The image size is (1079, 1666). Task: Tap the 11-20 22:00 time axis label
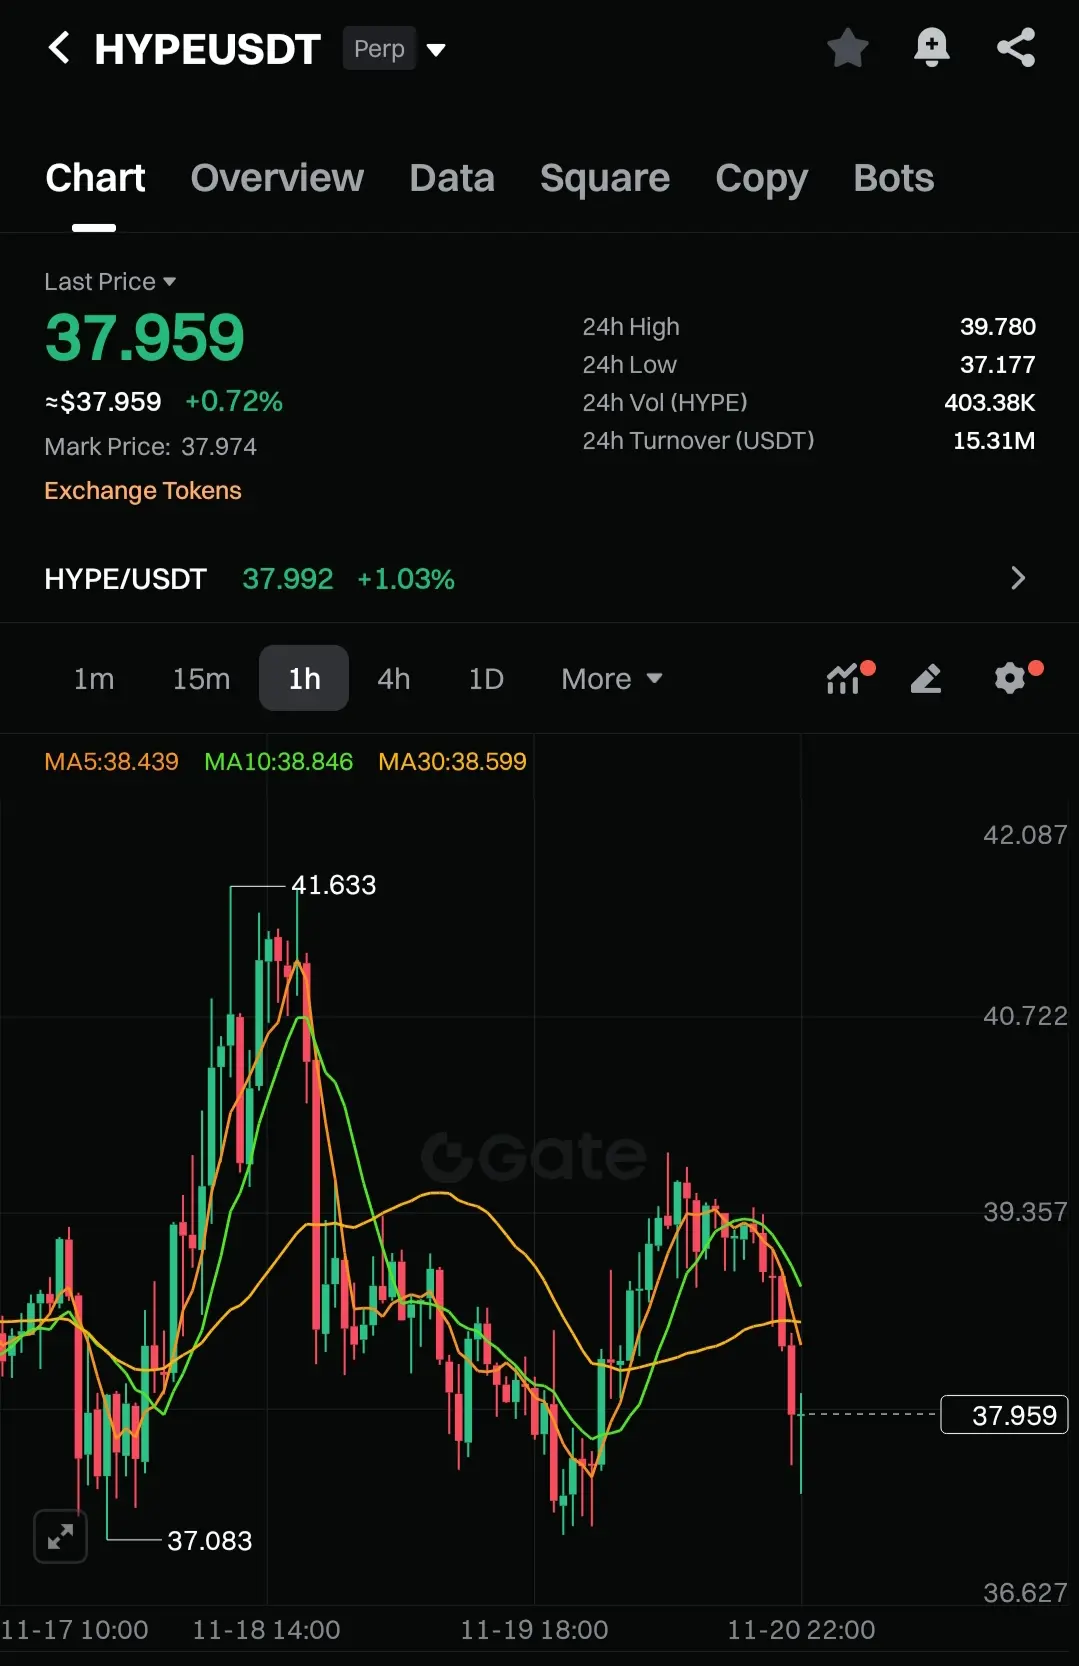[801, 1630]
